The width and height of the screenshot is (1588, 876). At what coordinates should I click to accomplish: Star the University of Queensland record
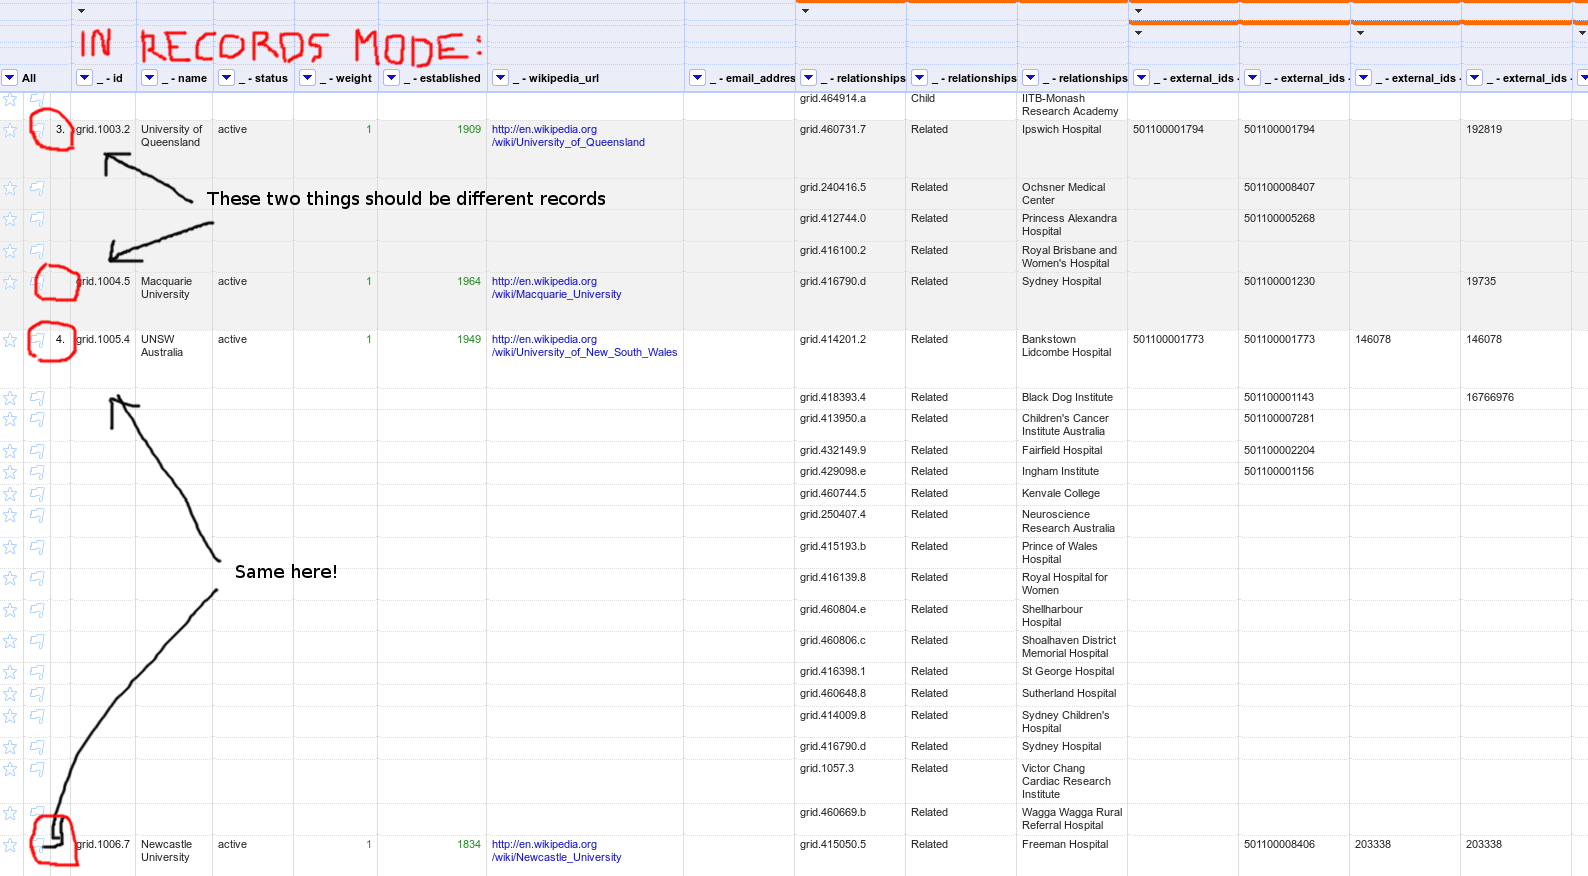10,130
